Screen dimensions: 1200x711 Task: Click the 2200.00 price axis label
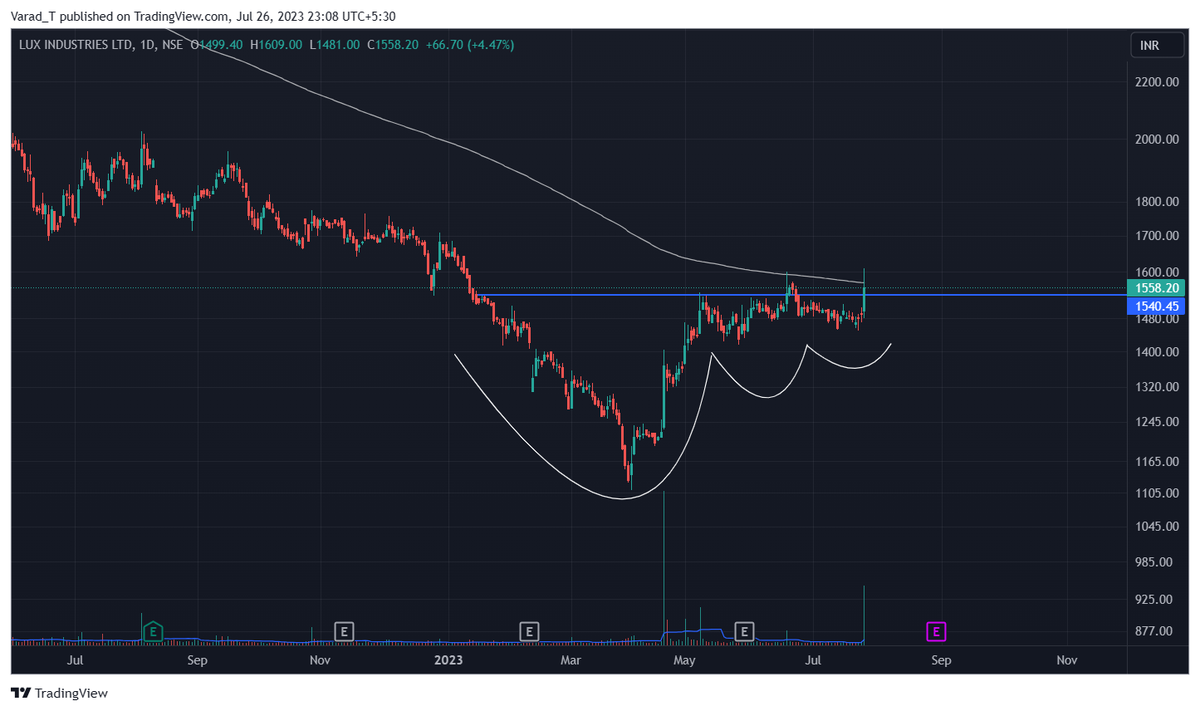tap(1159, 82)
